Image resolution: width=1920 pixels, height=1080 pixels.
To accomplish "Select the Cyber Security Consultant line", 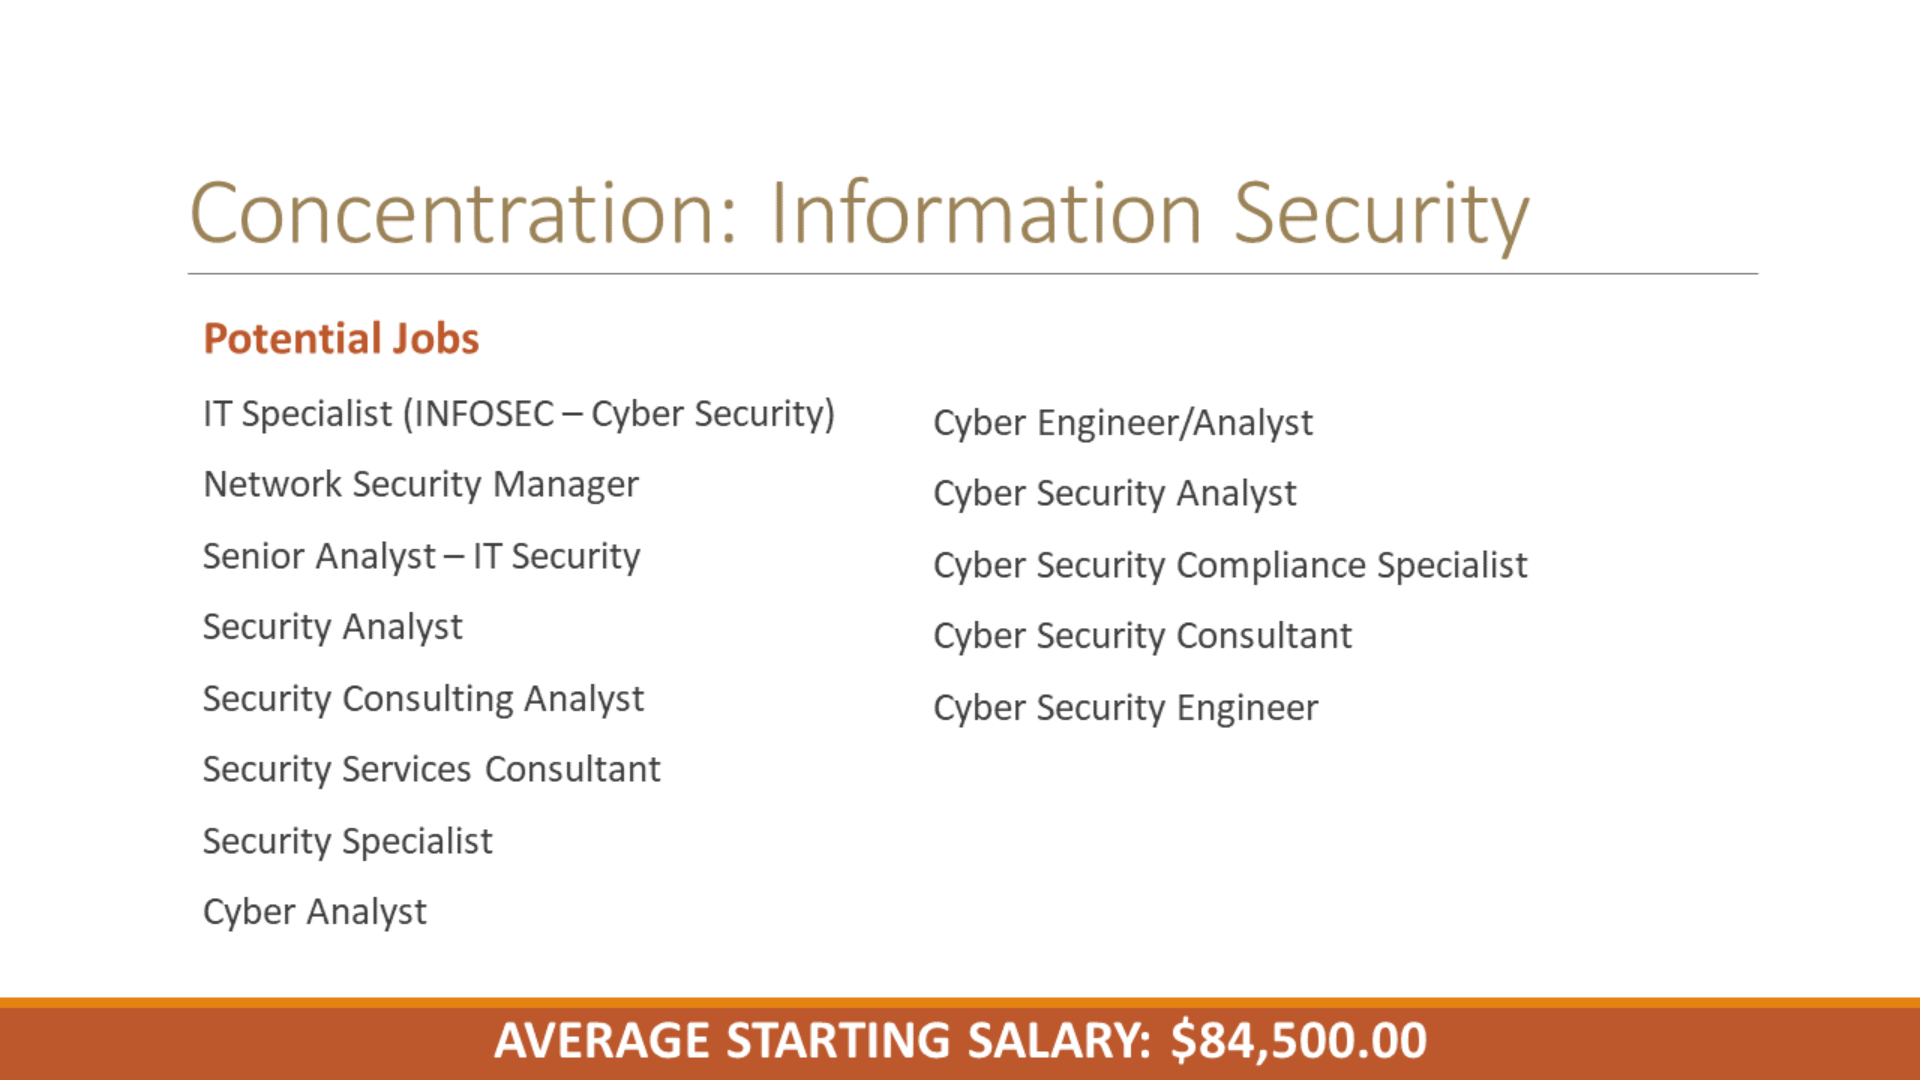I will click(1142, 637).
